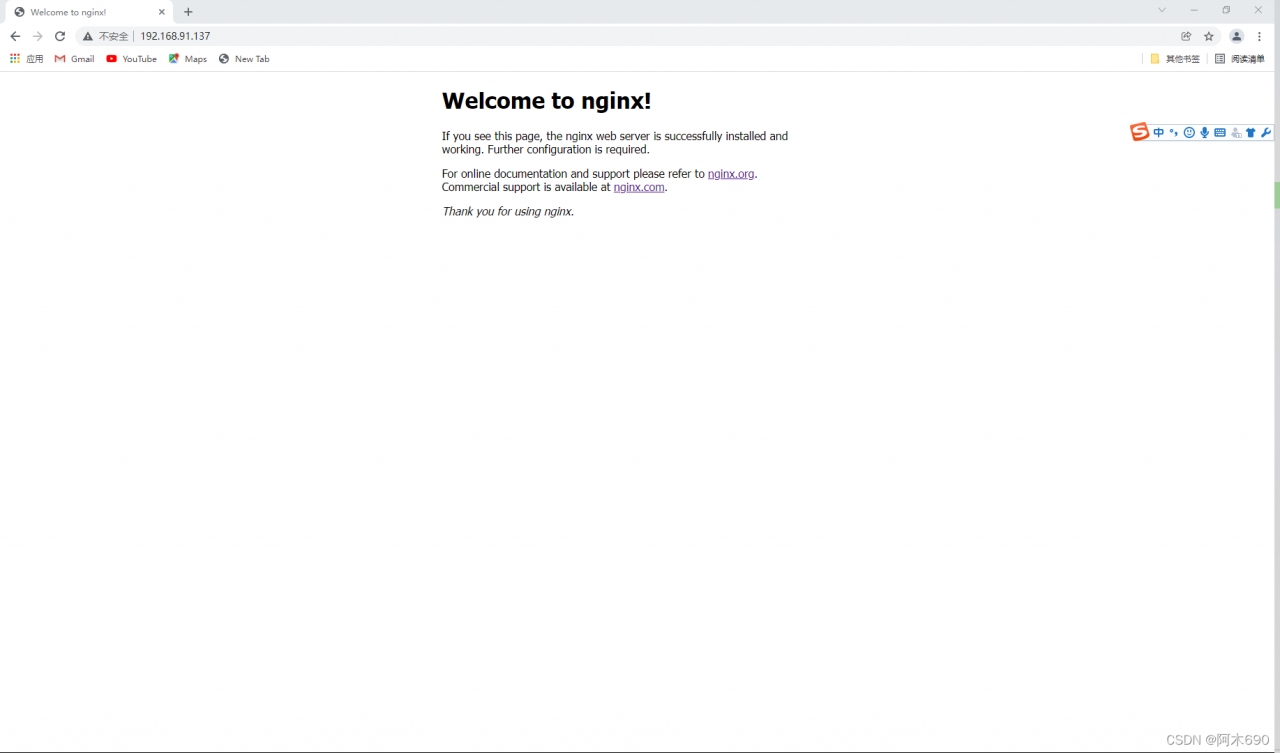Click the Sogou account login icon
Image resolution: width=1280 pixels, height=753 pixels.
pos(1236,133)
